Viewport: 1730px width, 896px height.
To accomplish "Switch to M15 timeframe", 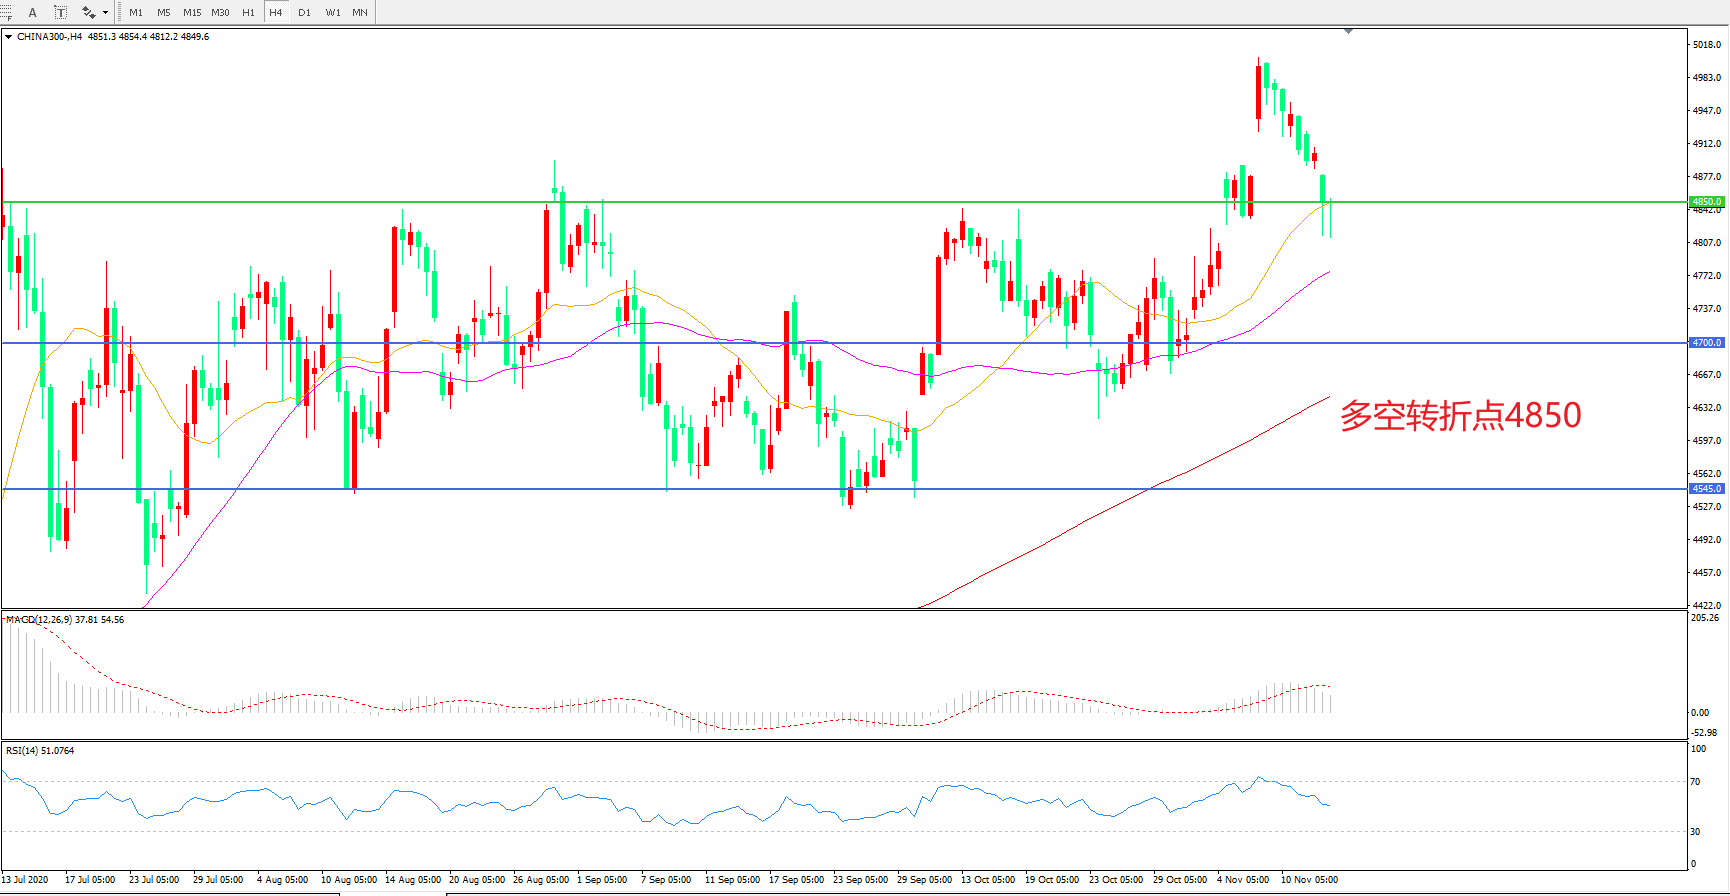I will point(192,13).
